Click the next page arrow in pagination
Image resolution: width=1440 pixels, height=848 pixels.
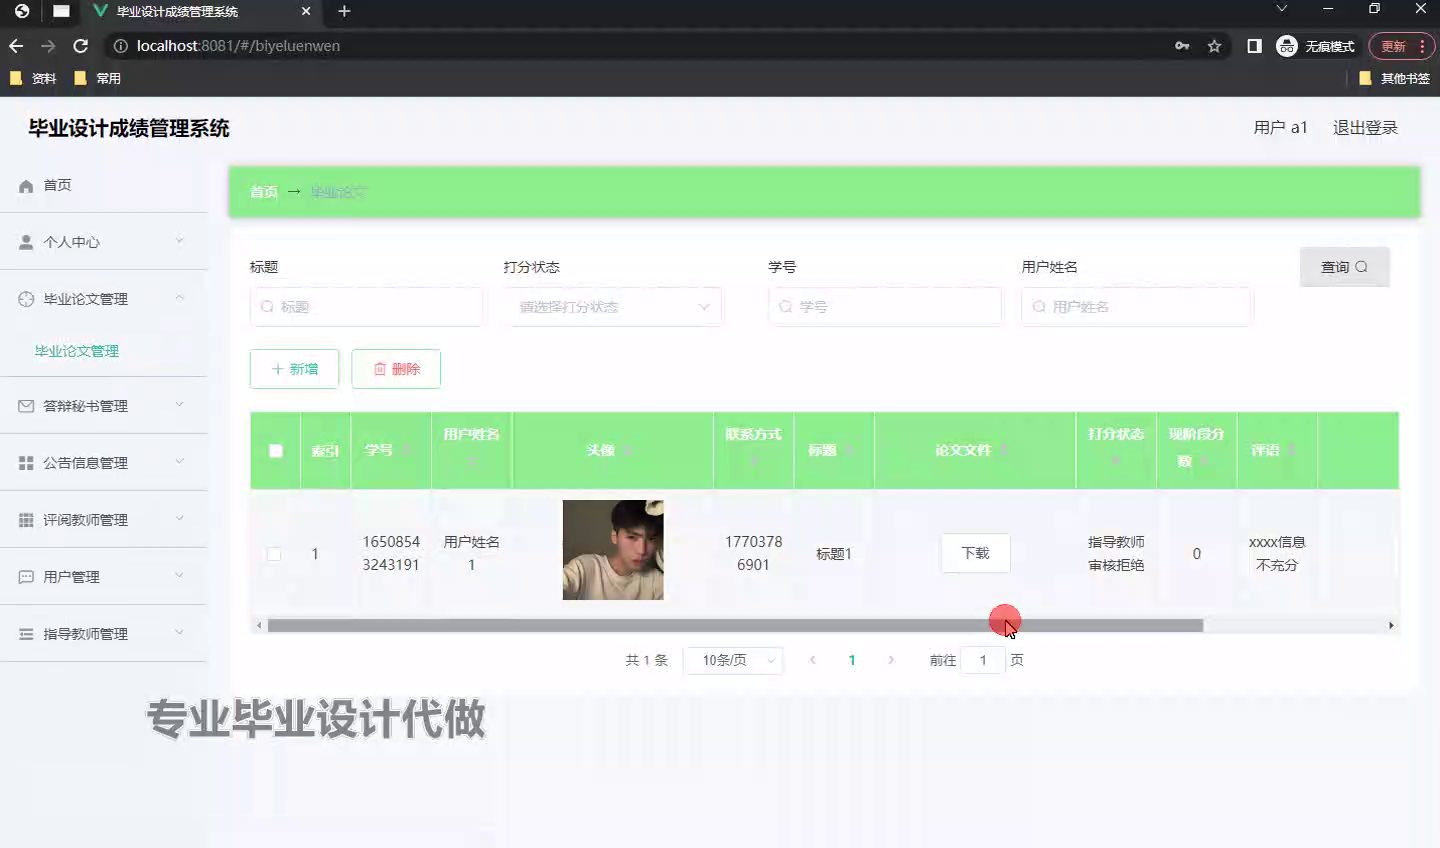(891, 660)
